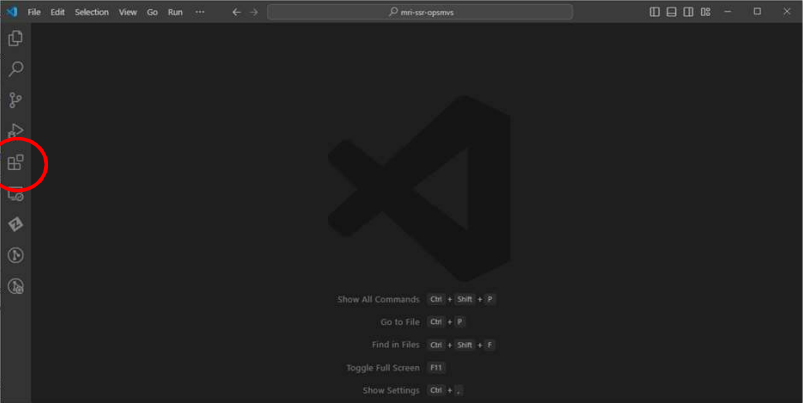Maximize the VS Code window

coord(757,11)
